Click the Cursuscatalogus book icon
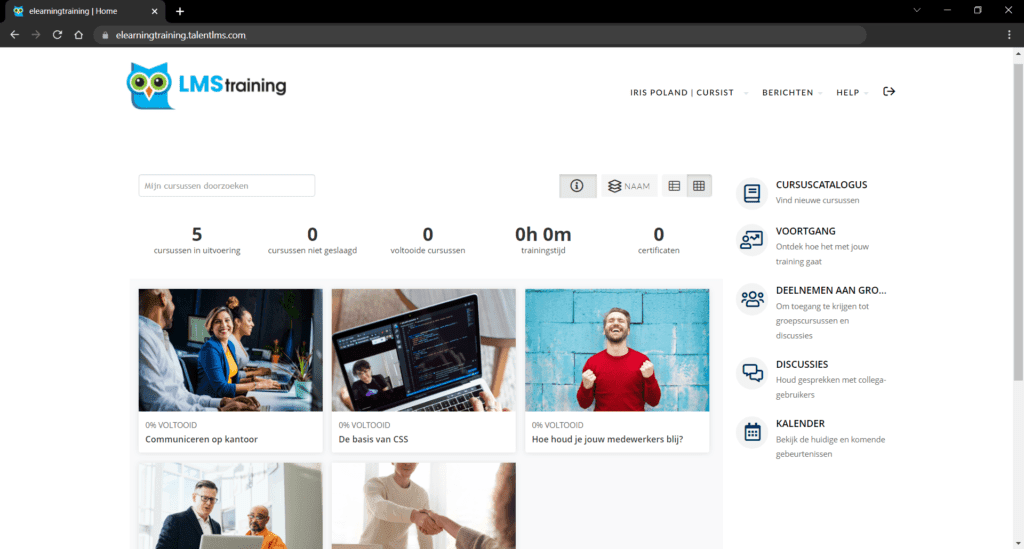Viewport: 1024px width, 549px height. click(x=752, y=193)
